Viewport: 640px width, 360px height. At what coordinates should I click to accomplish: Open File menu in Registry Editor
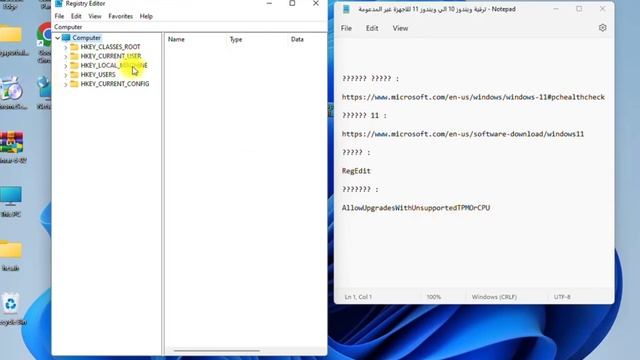coord(59,16)
